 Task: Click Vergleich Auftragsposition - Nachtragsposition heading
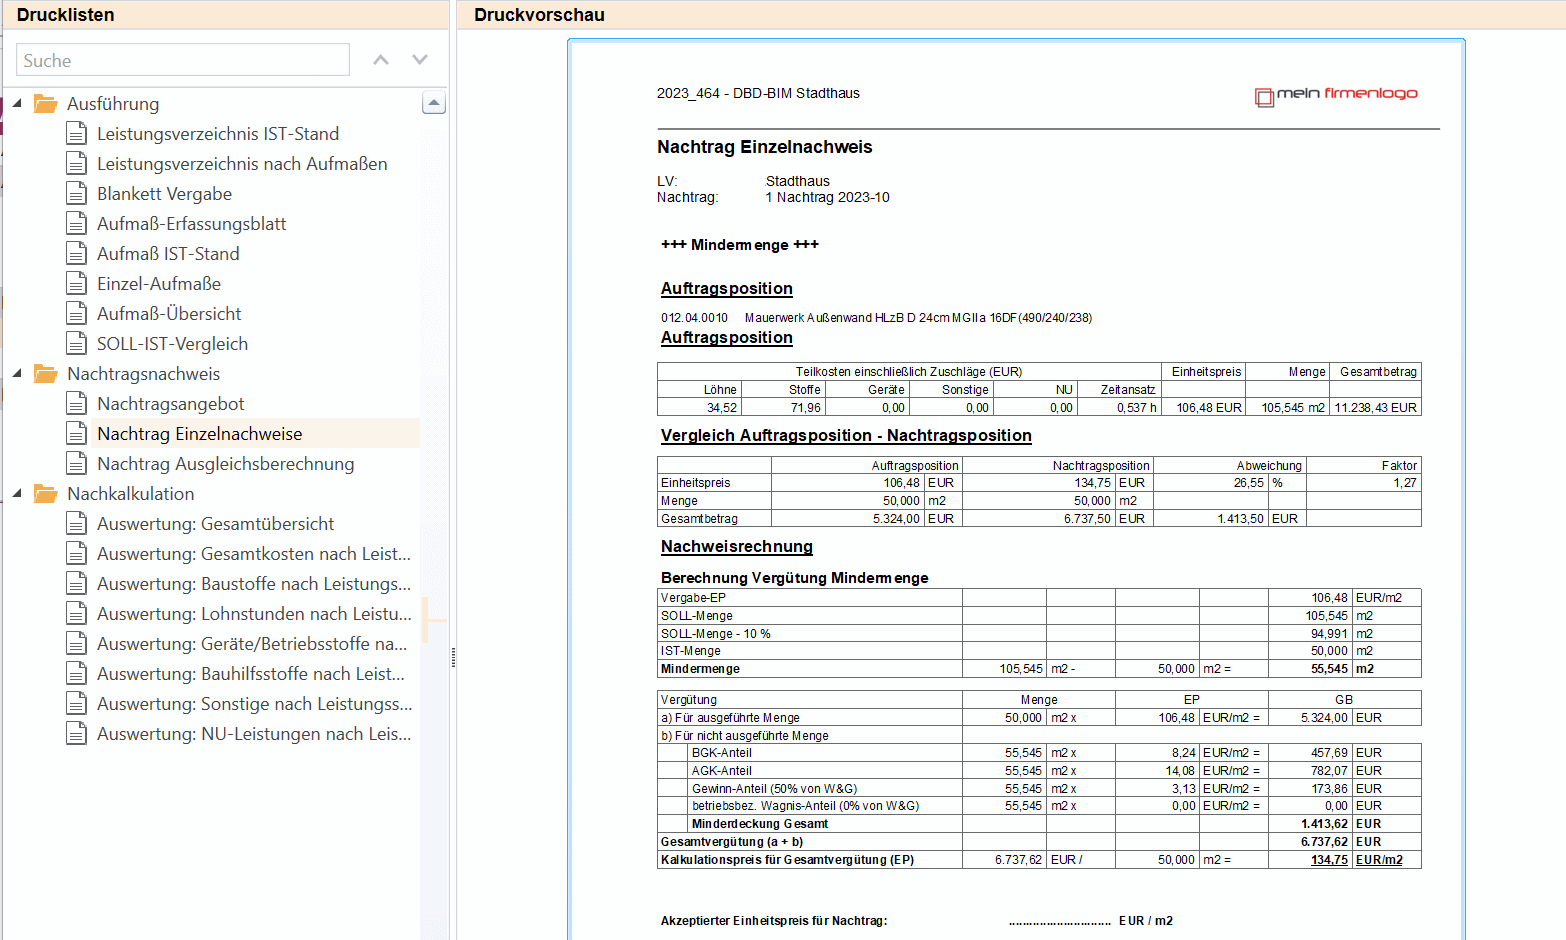tap(846, 435)
